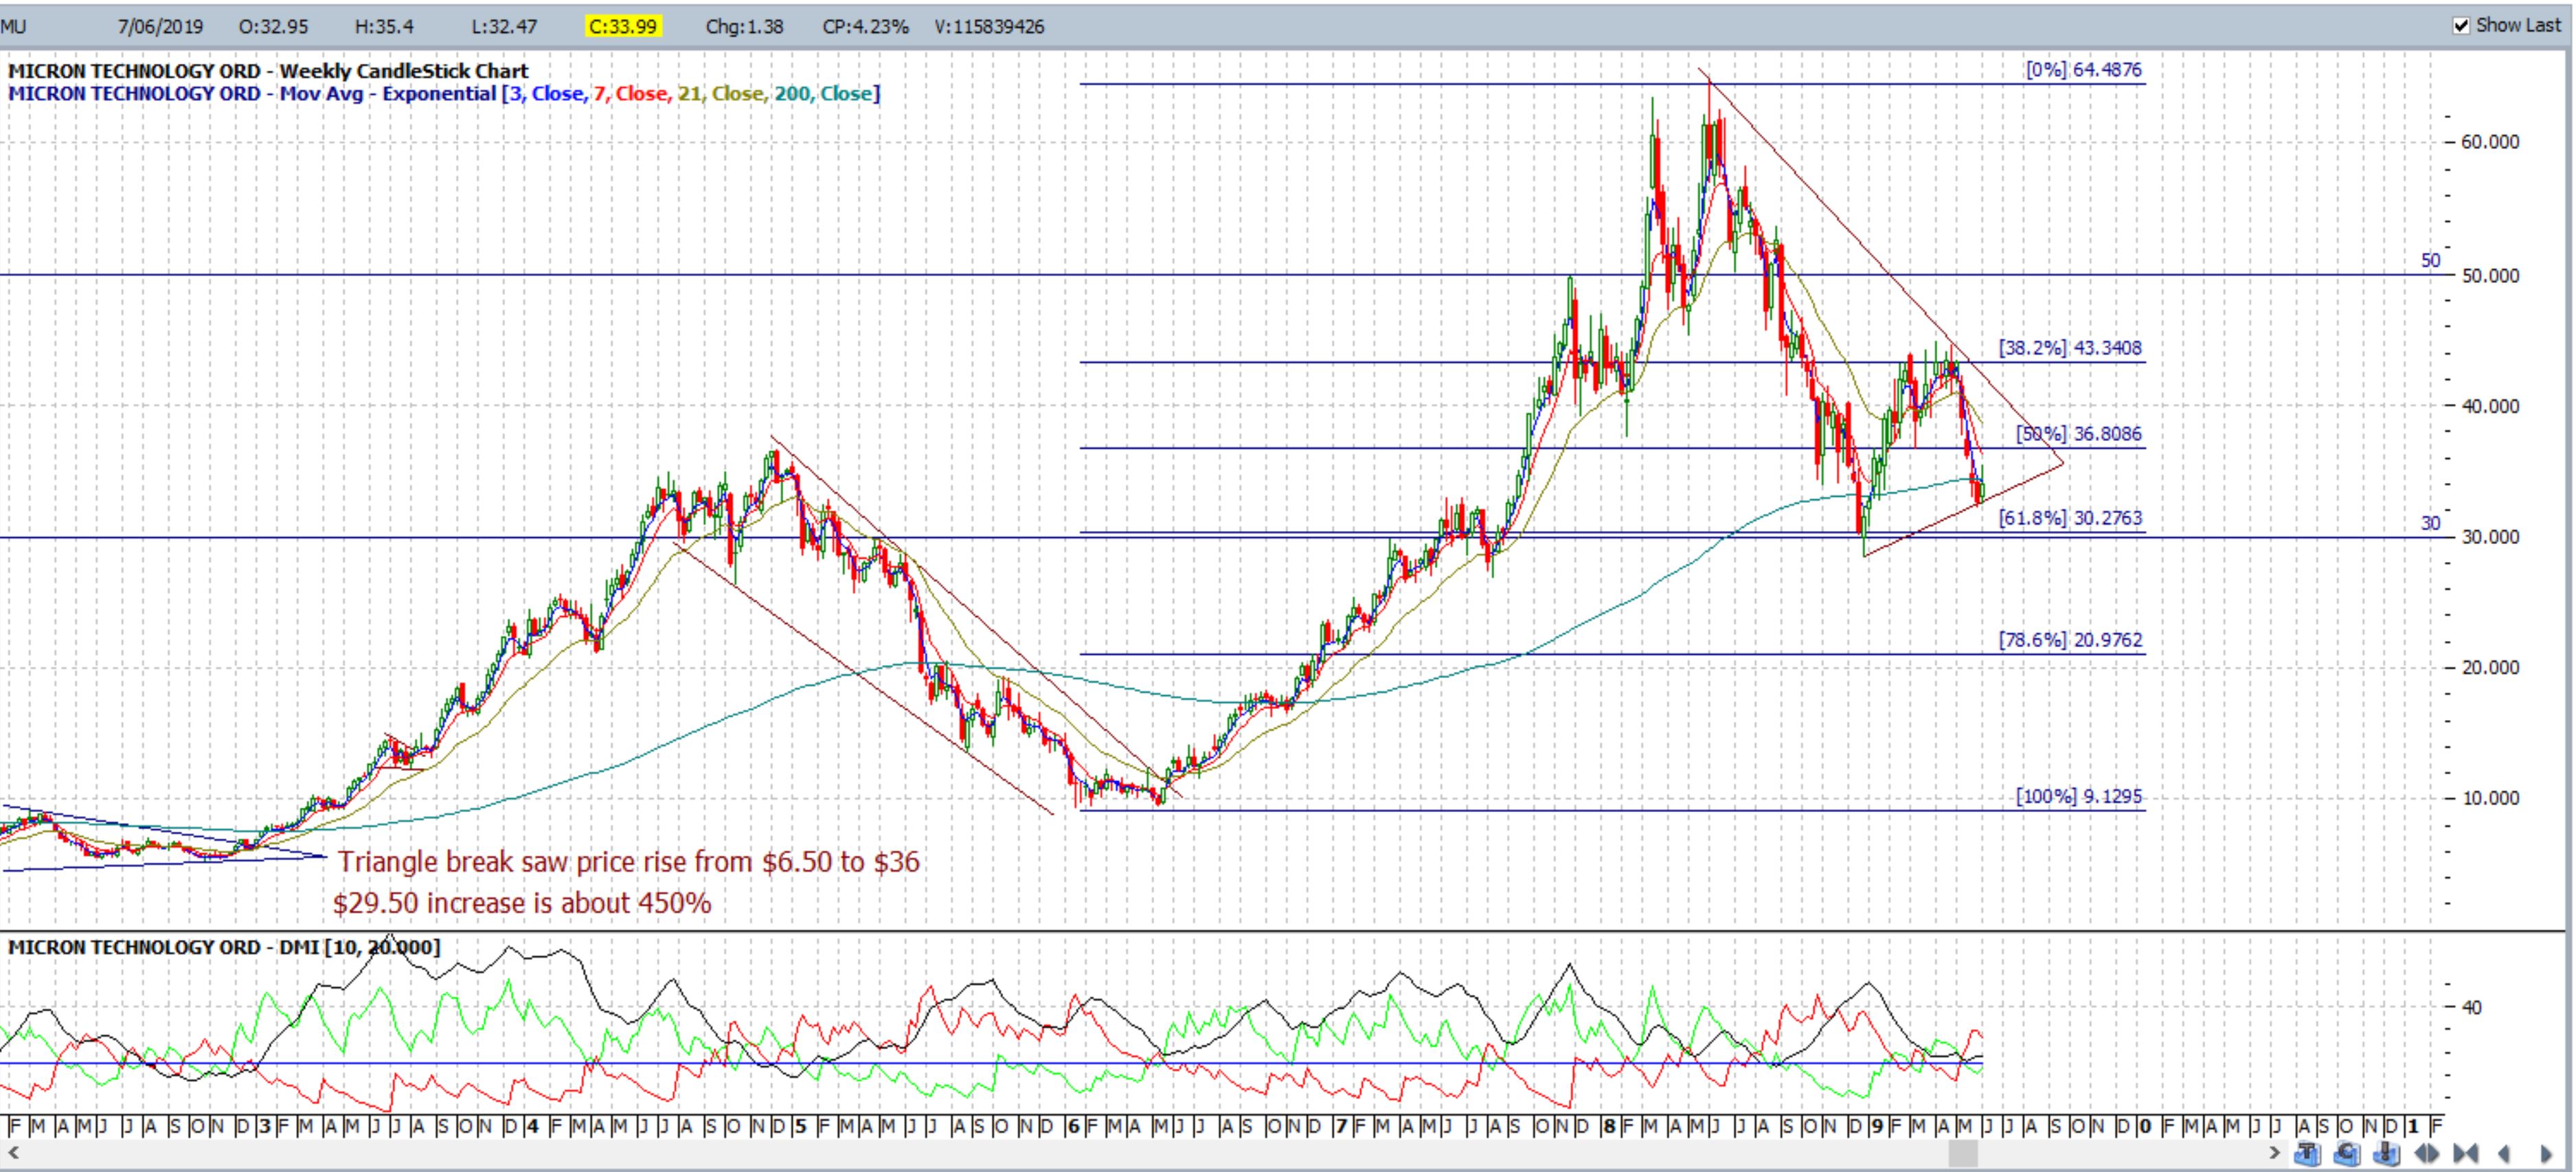Click the compress time axis arrows icon
2576x1172 pixels.
pyautogui.click(x=2466, y=1154)
